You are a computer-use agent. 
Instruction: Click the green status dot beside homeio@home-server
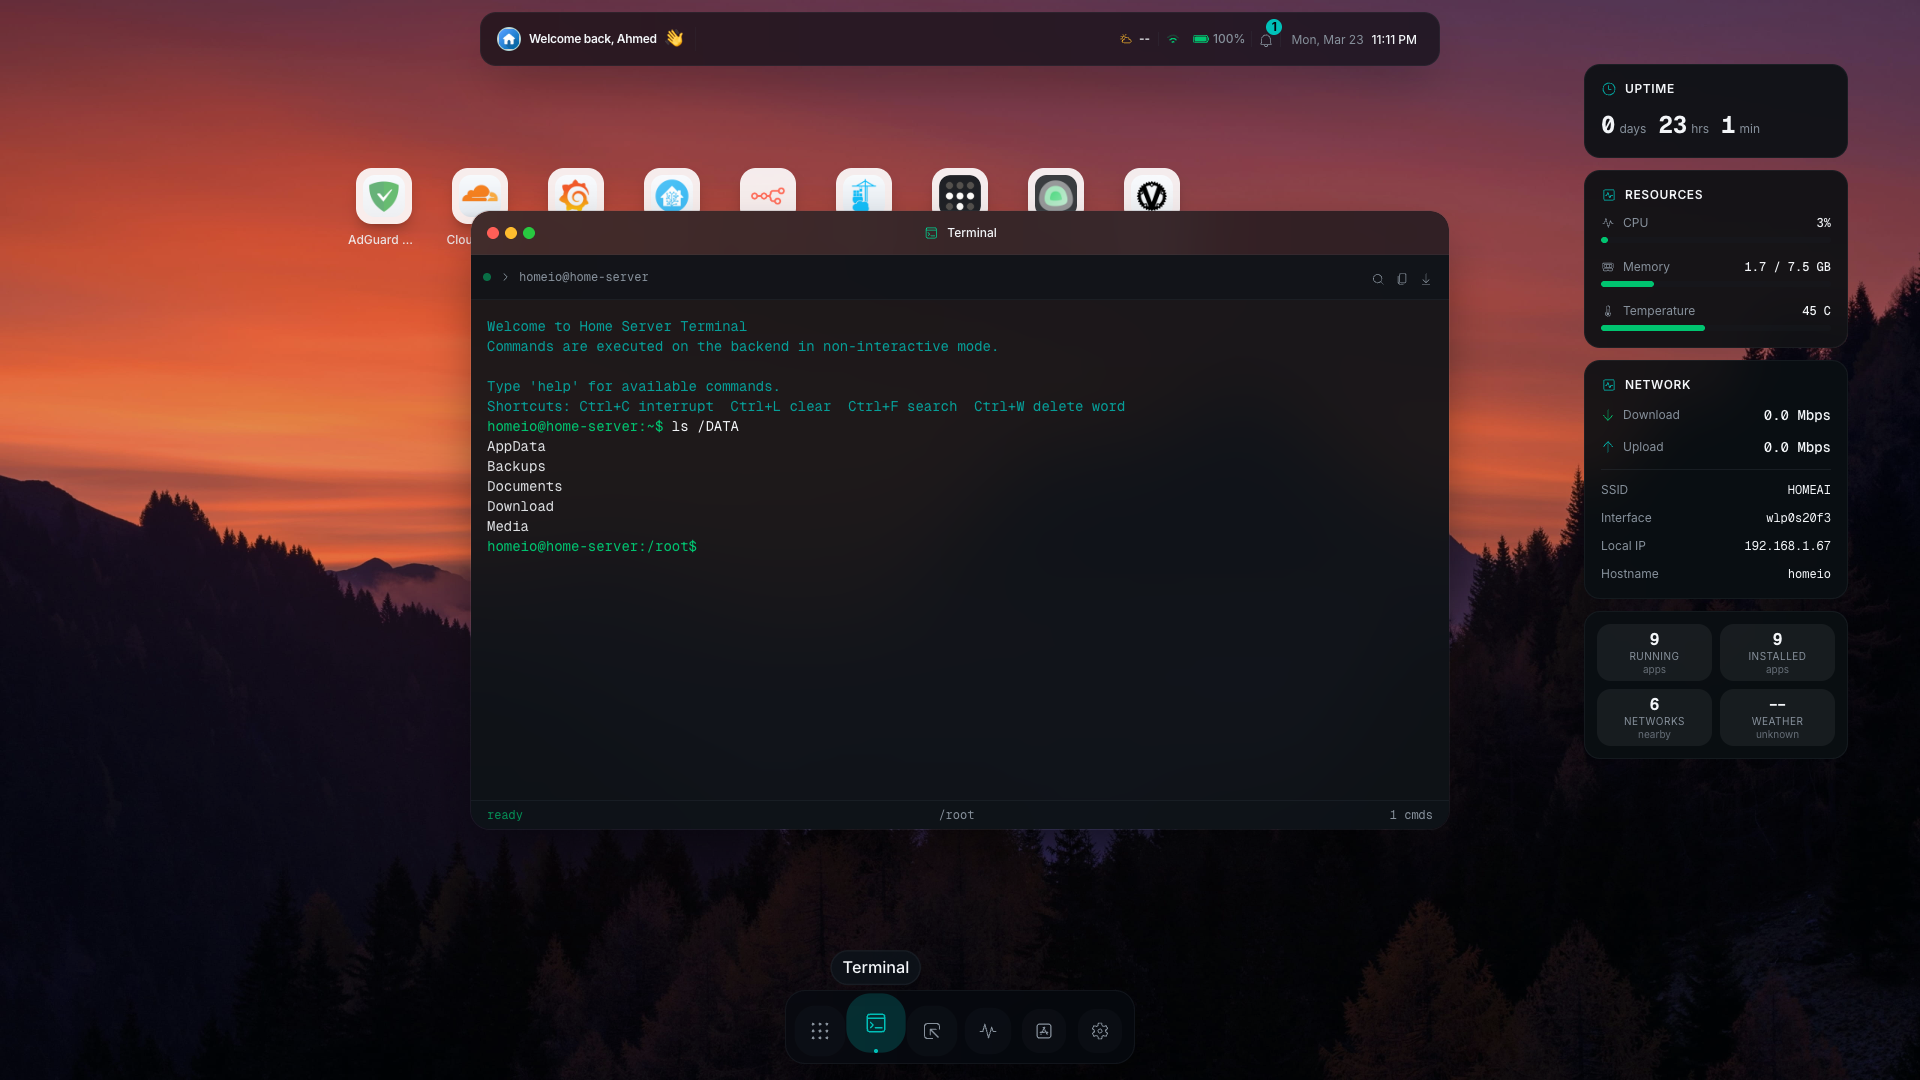(x=487, y=277)
